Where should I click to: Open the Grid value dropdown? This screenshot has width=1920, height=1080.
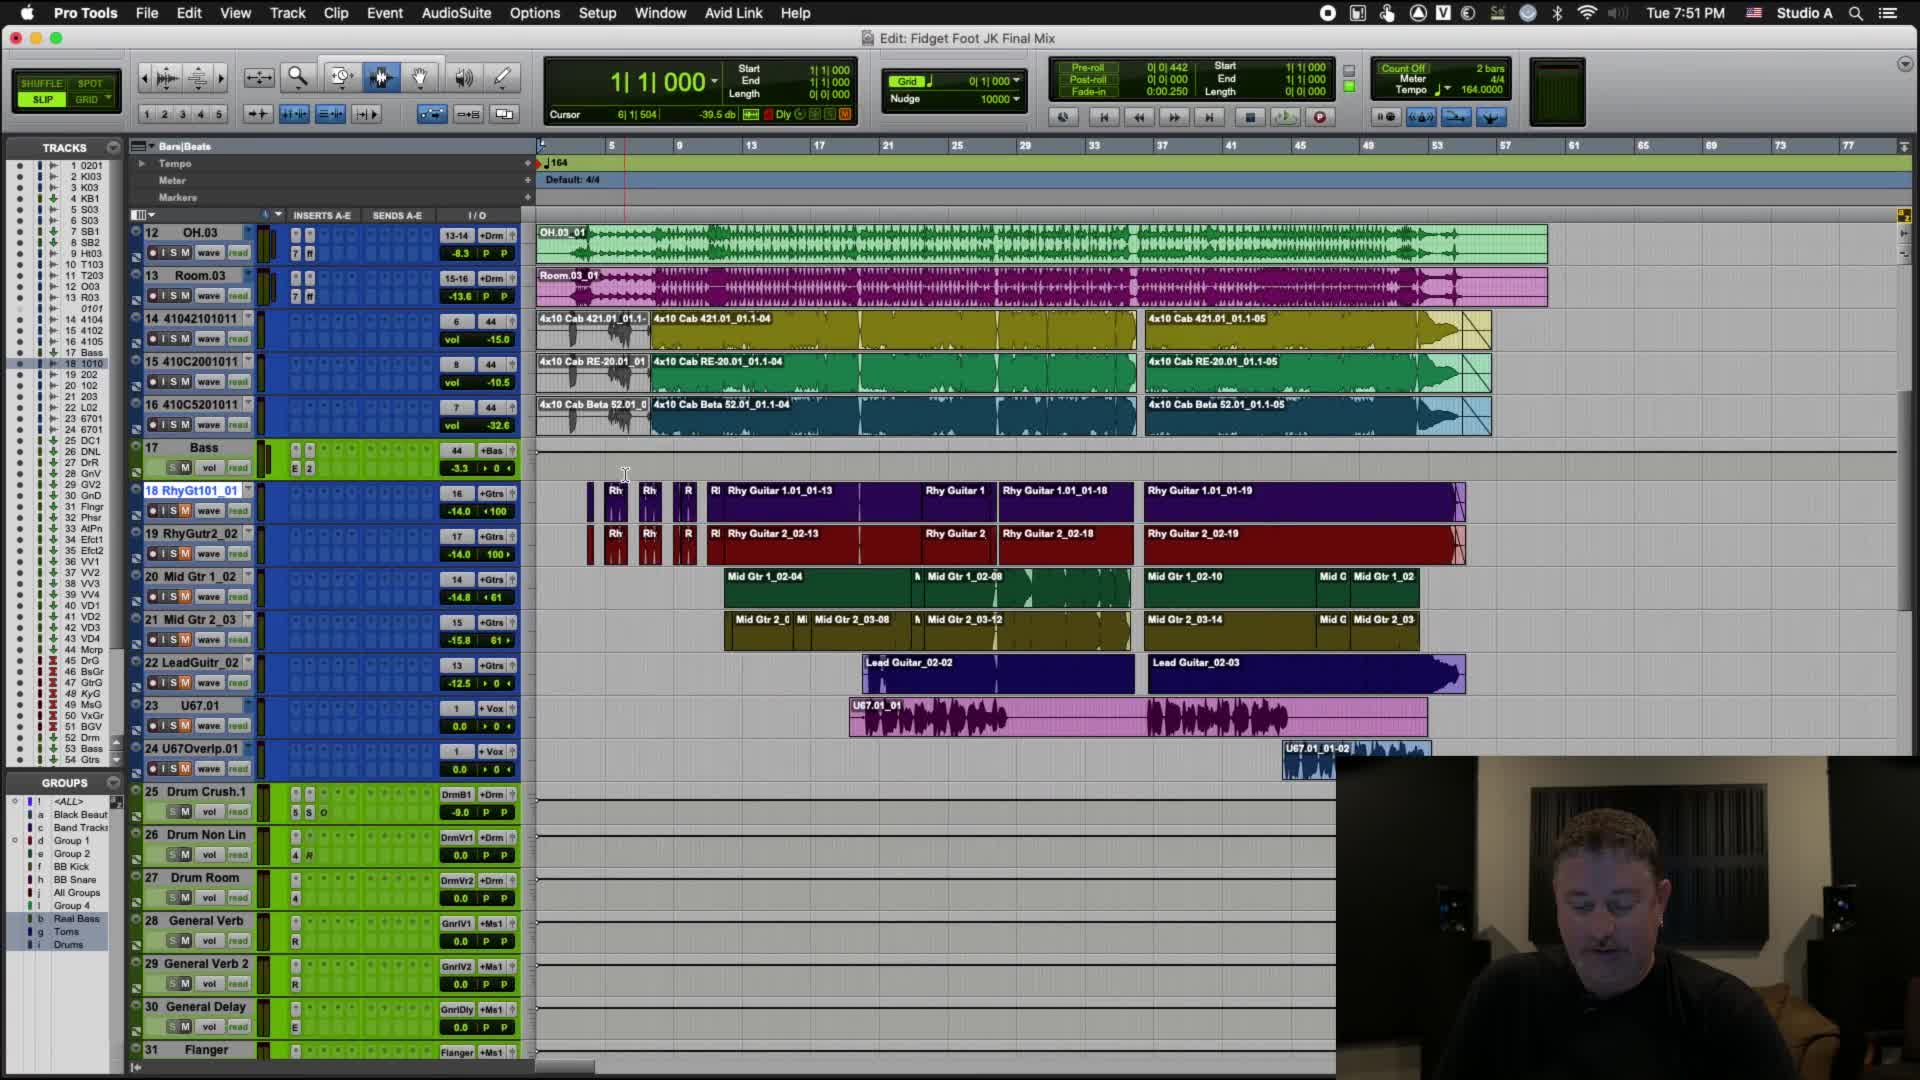click(1017, 81)
